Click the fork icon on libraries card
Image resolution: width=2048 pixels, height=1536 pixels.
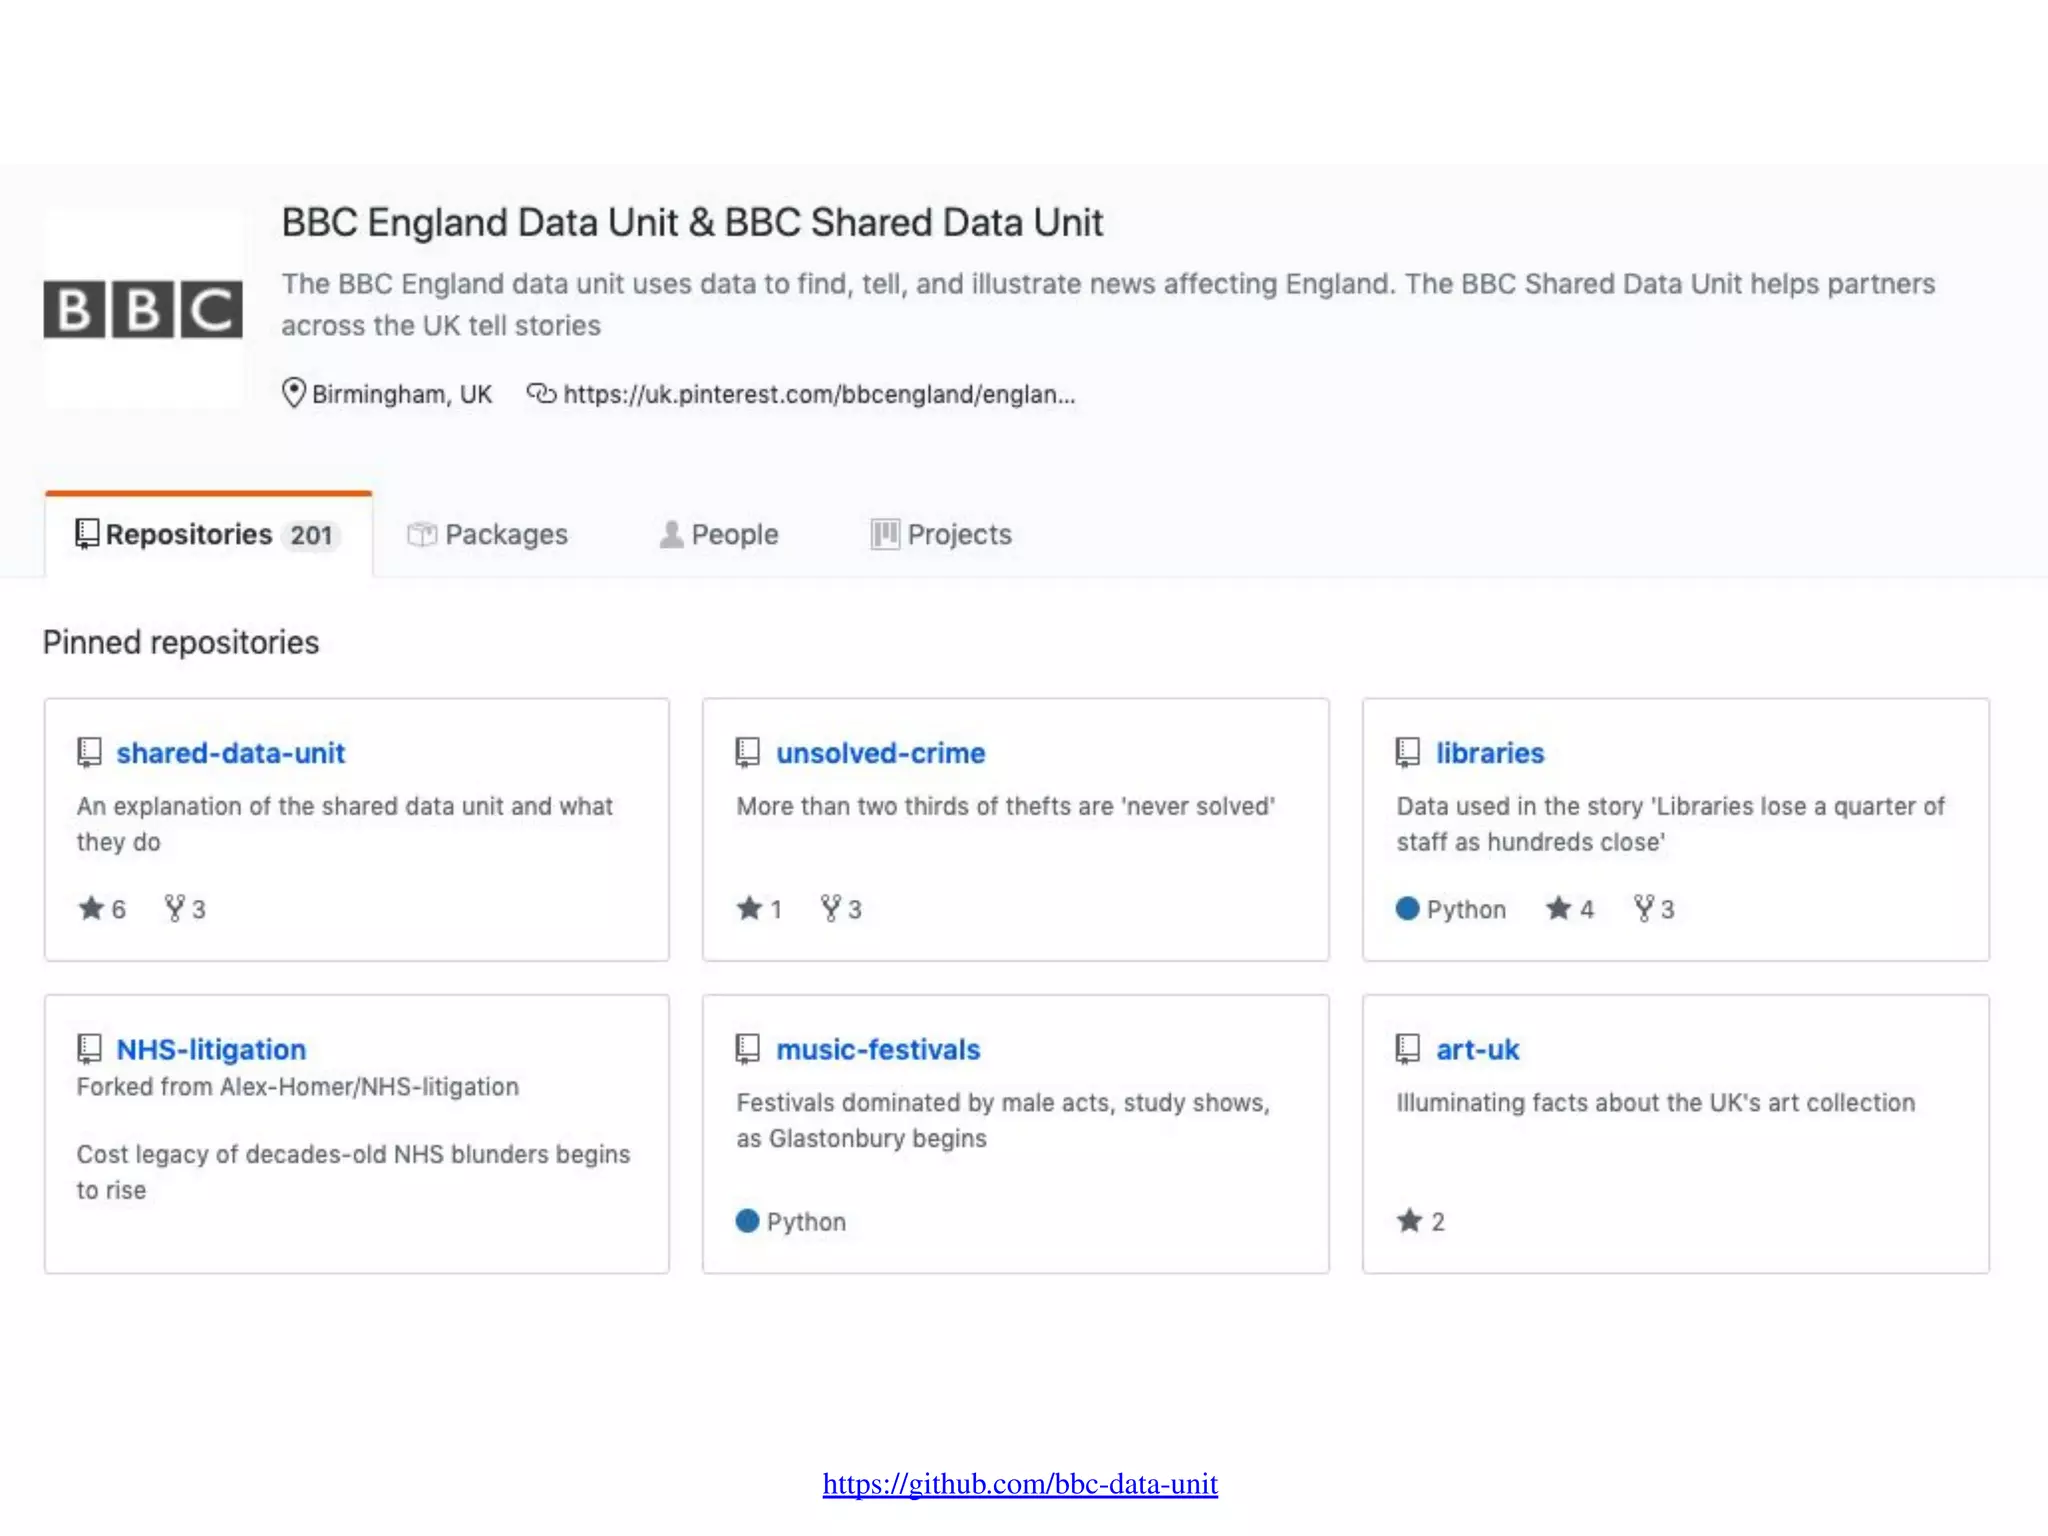coord(1643,908)
